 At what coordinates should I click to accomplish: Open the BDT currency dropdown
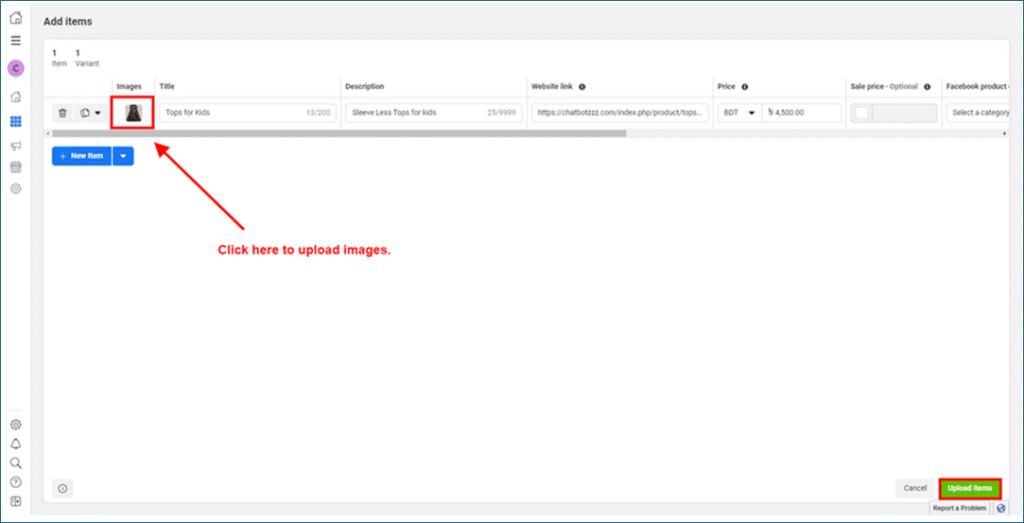point(739,113)
